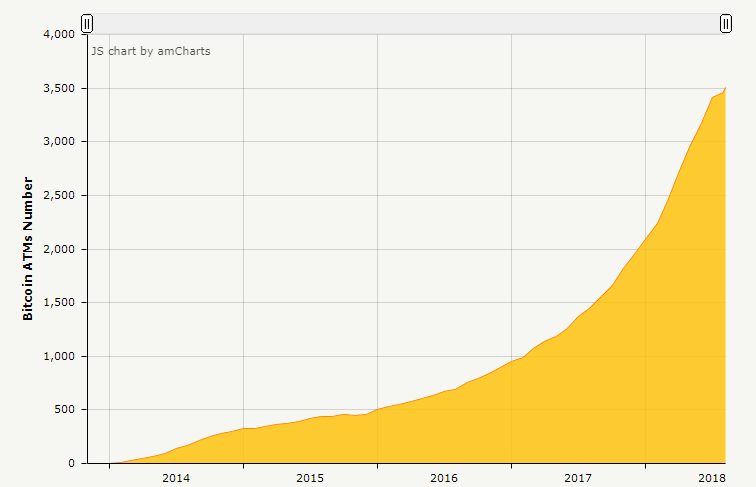Click the left scrollbar grip handle

click(87, 24)
